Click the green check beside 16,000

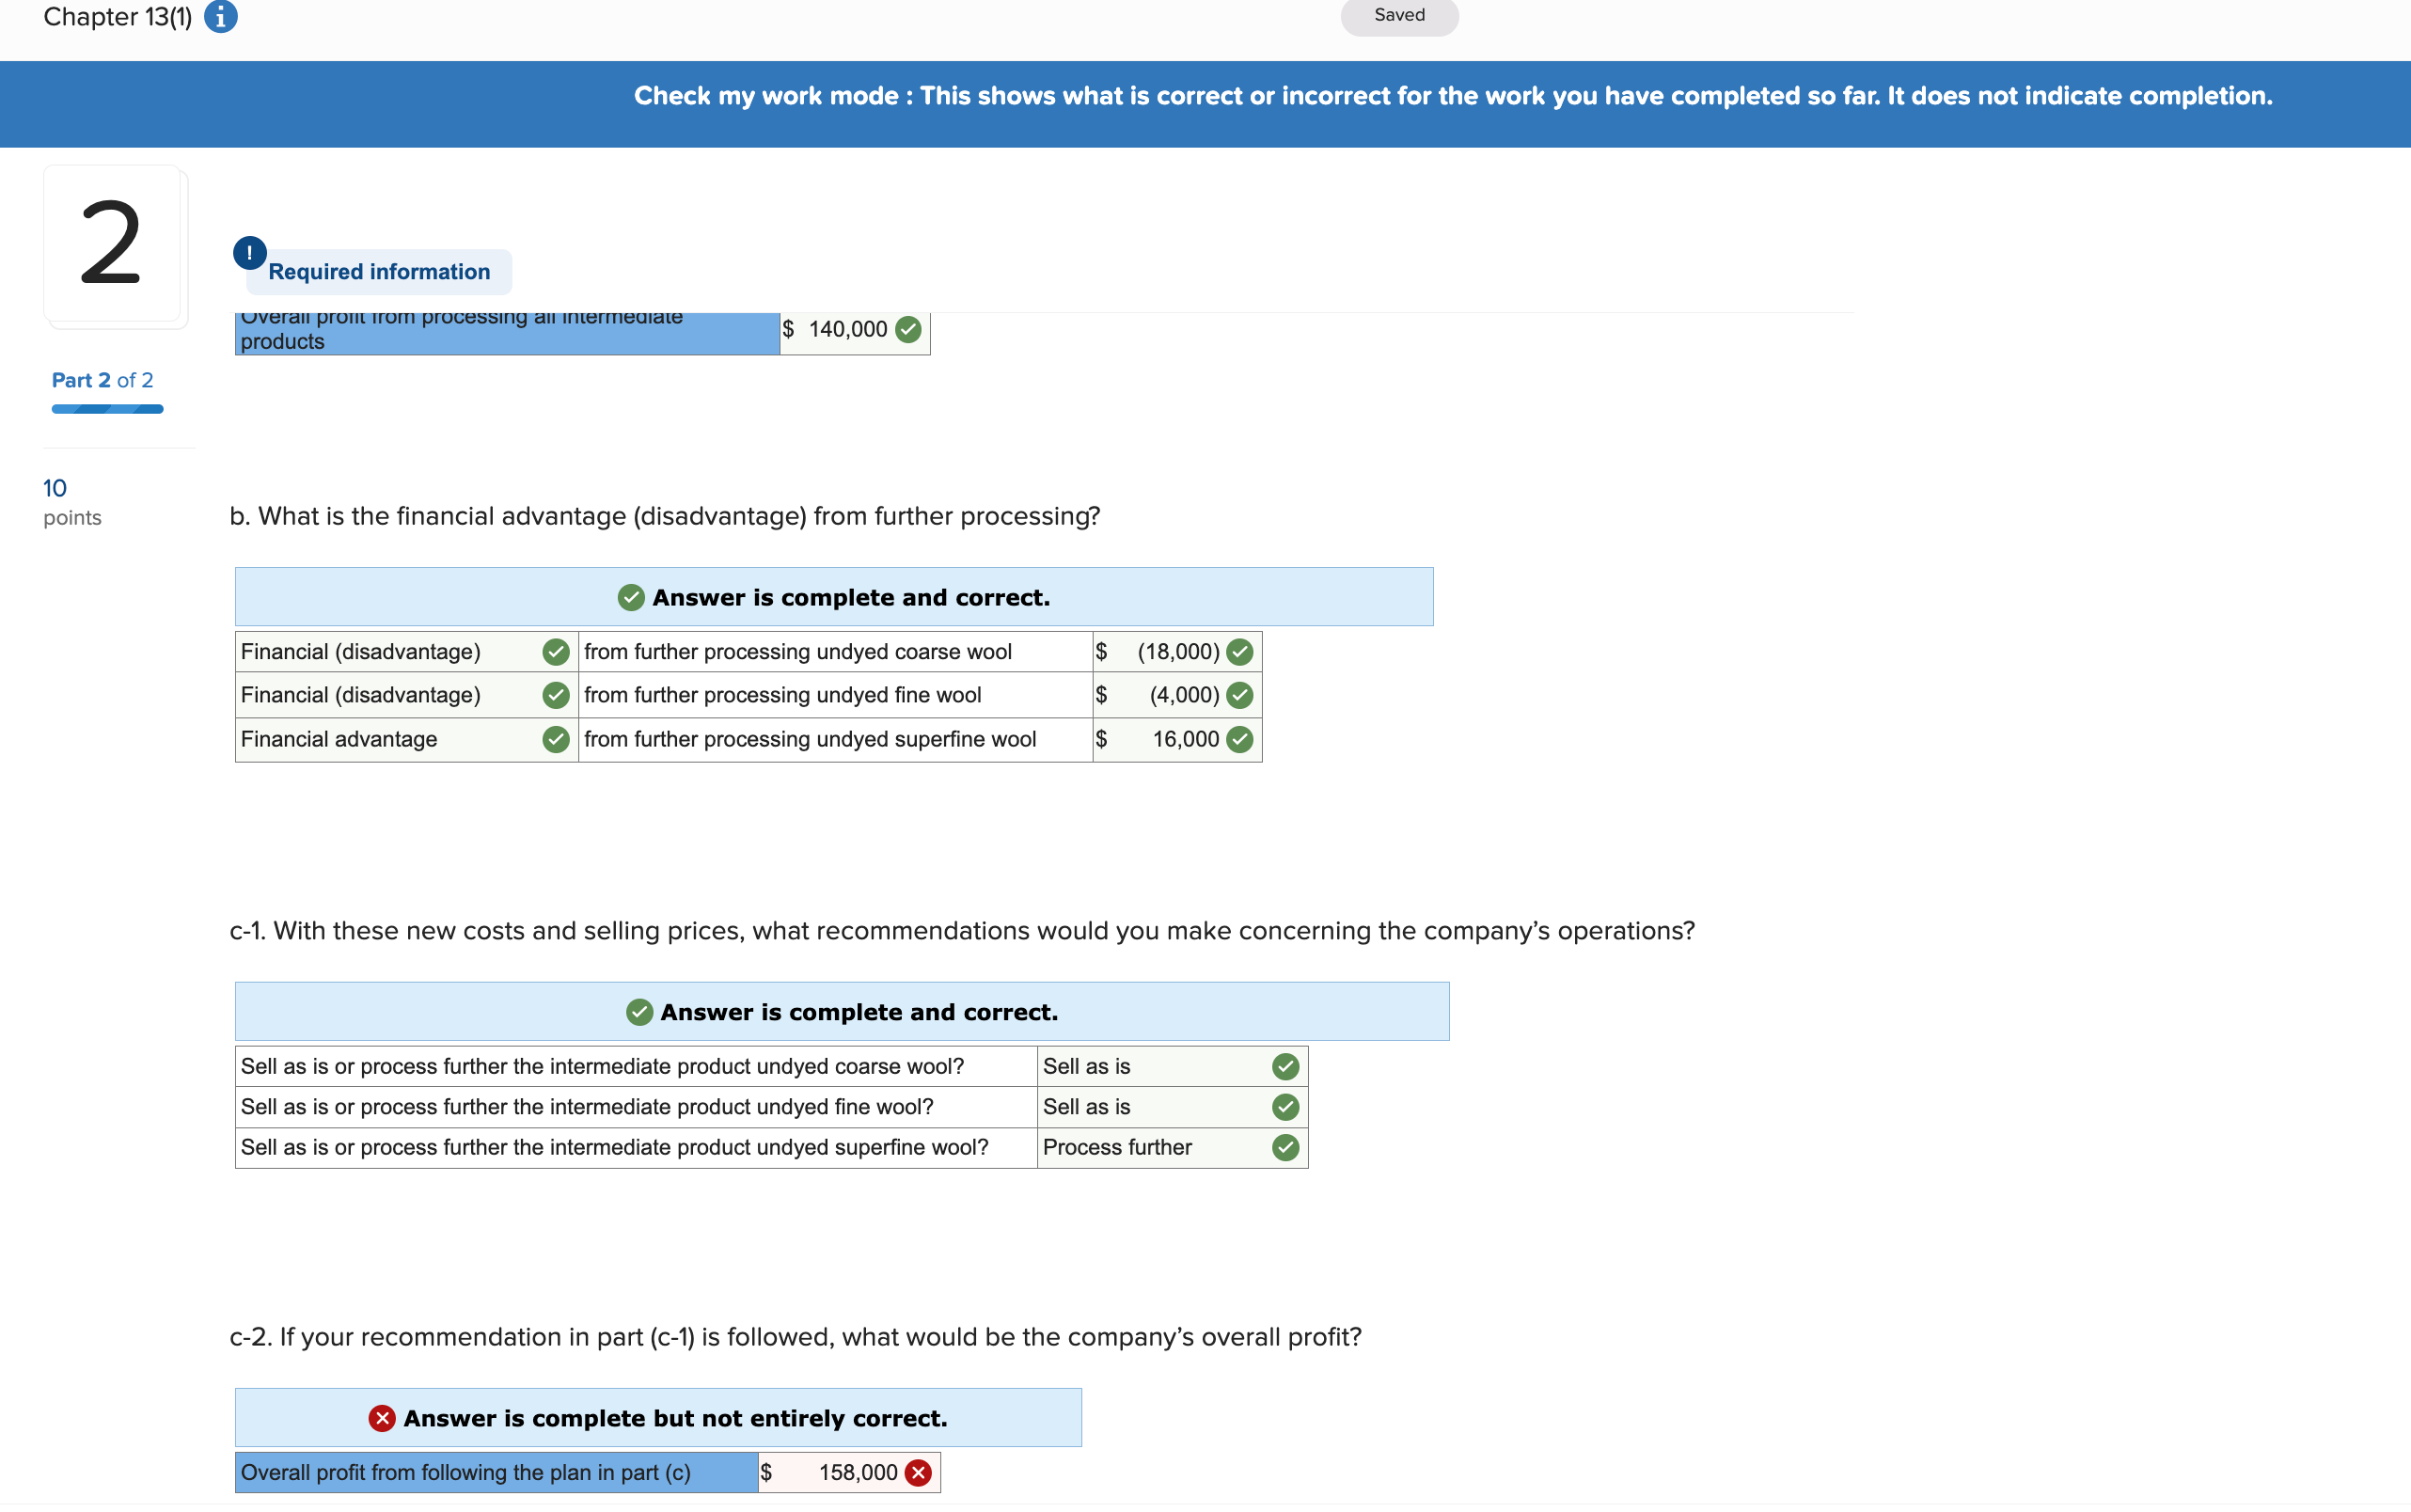pos(1240,740)
